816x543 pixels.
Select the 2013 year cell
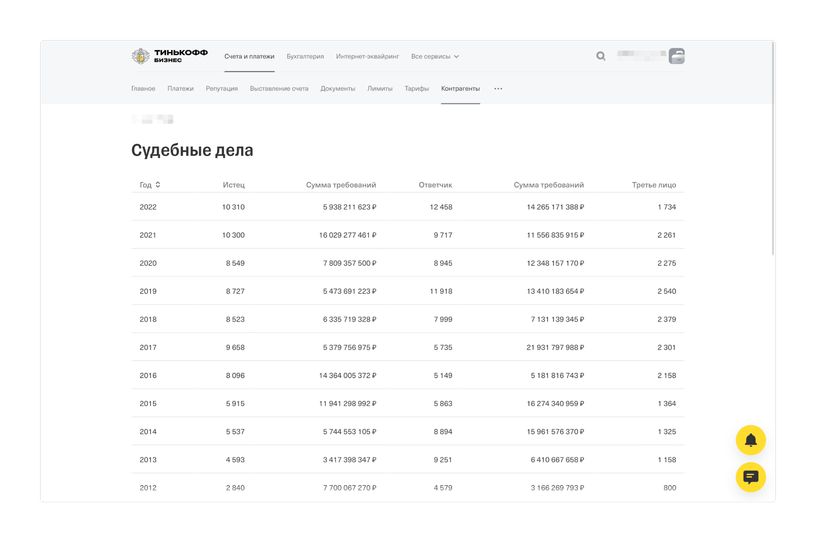pos(148,460)
